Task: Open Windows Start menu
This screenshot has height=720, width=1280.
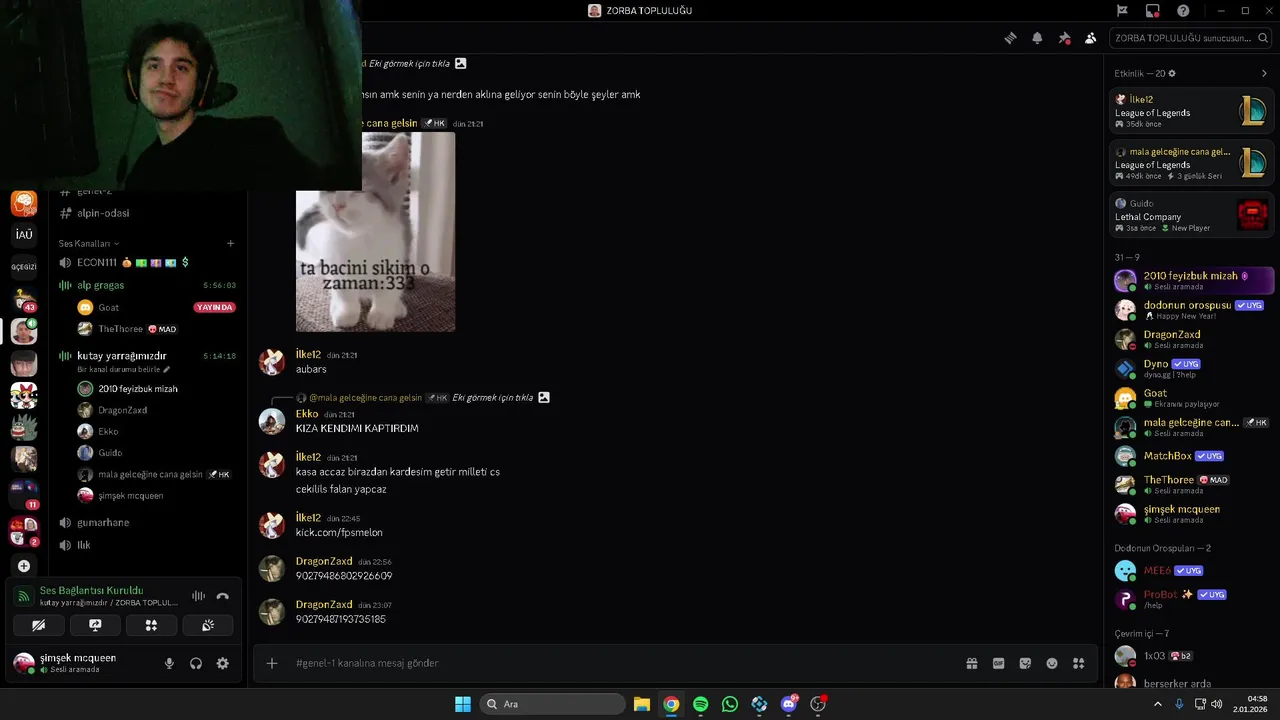Action: (463, 704)
